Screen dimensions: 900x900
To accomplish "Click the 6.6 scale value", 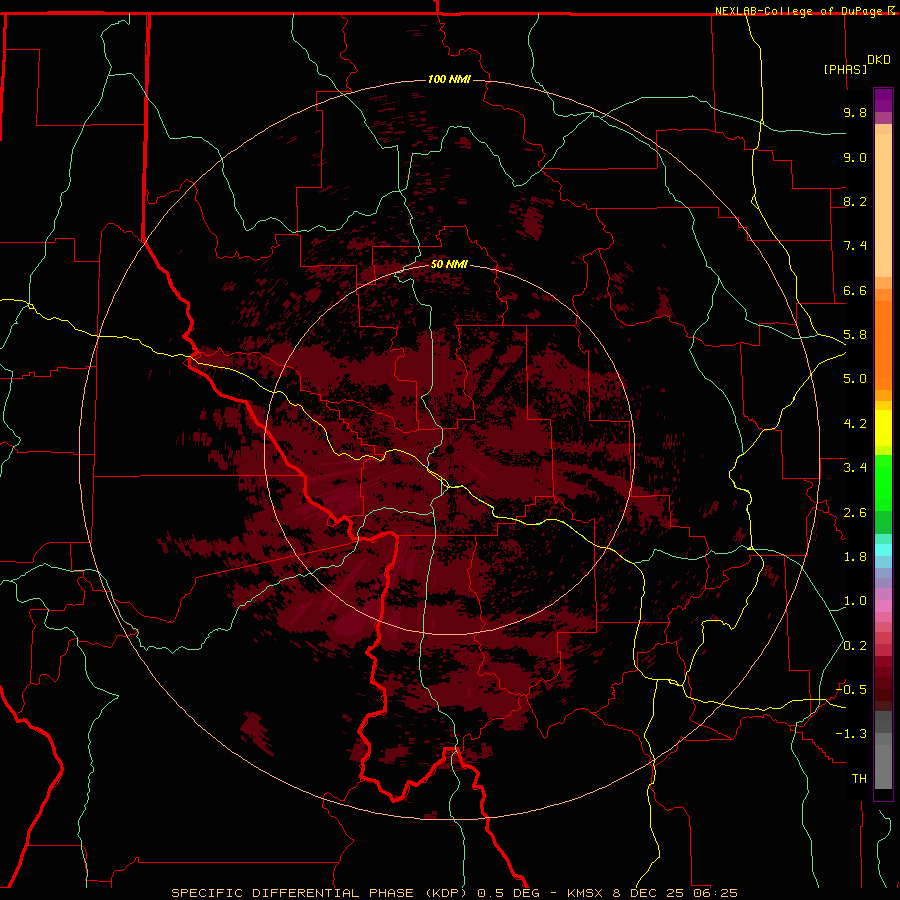I will click(855, 290).
